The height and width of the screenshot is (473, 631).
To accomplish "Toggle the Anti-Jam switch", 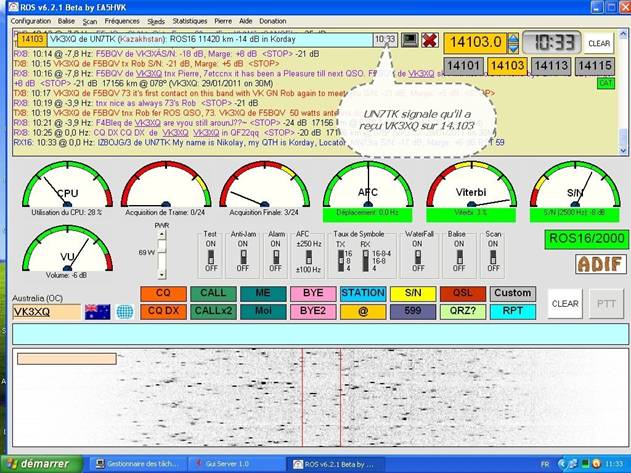I will 243,257.
